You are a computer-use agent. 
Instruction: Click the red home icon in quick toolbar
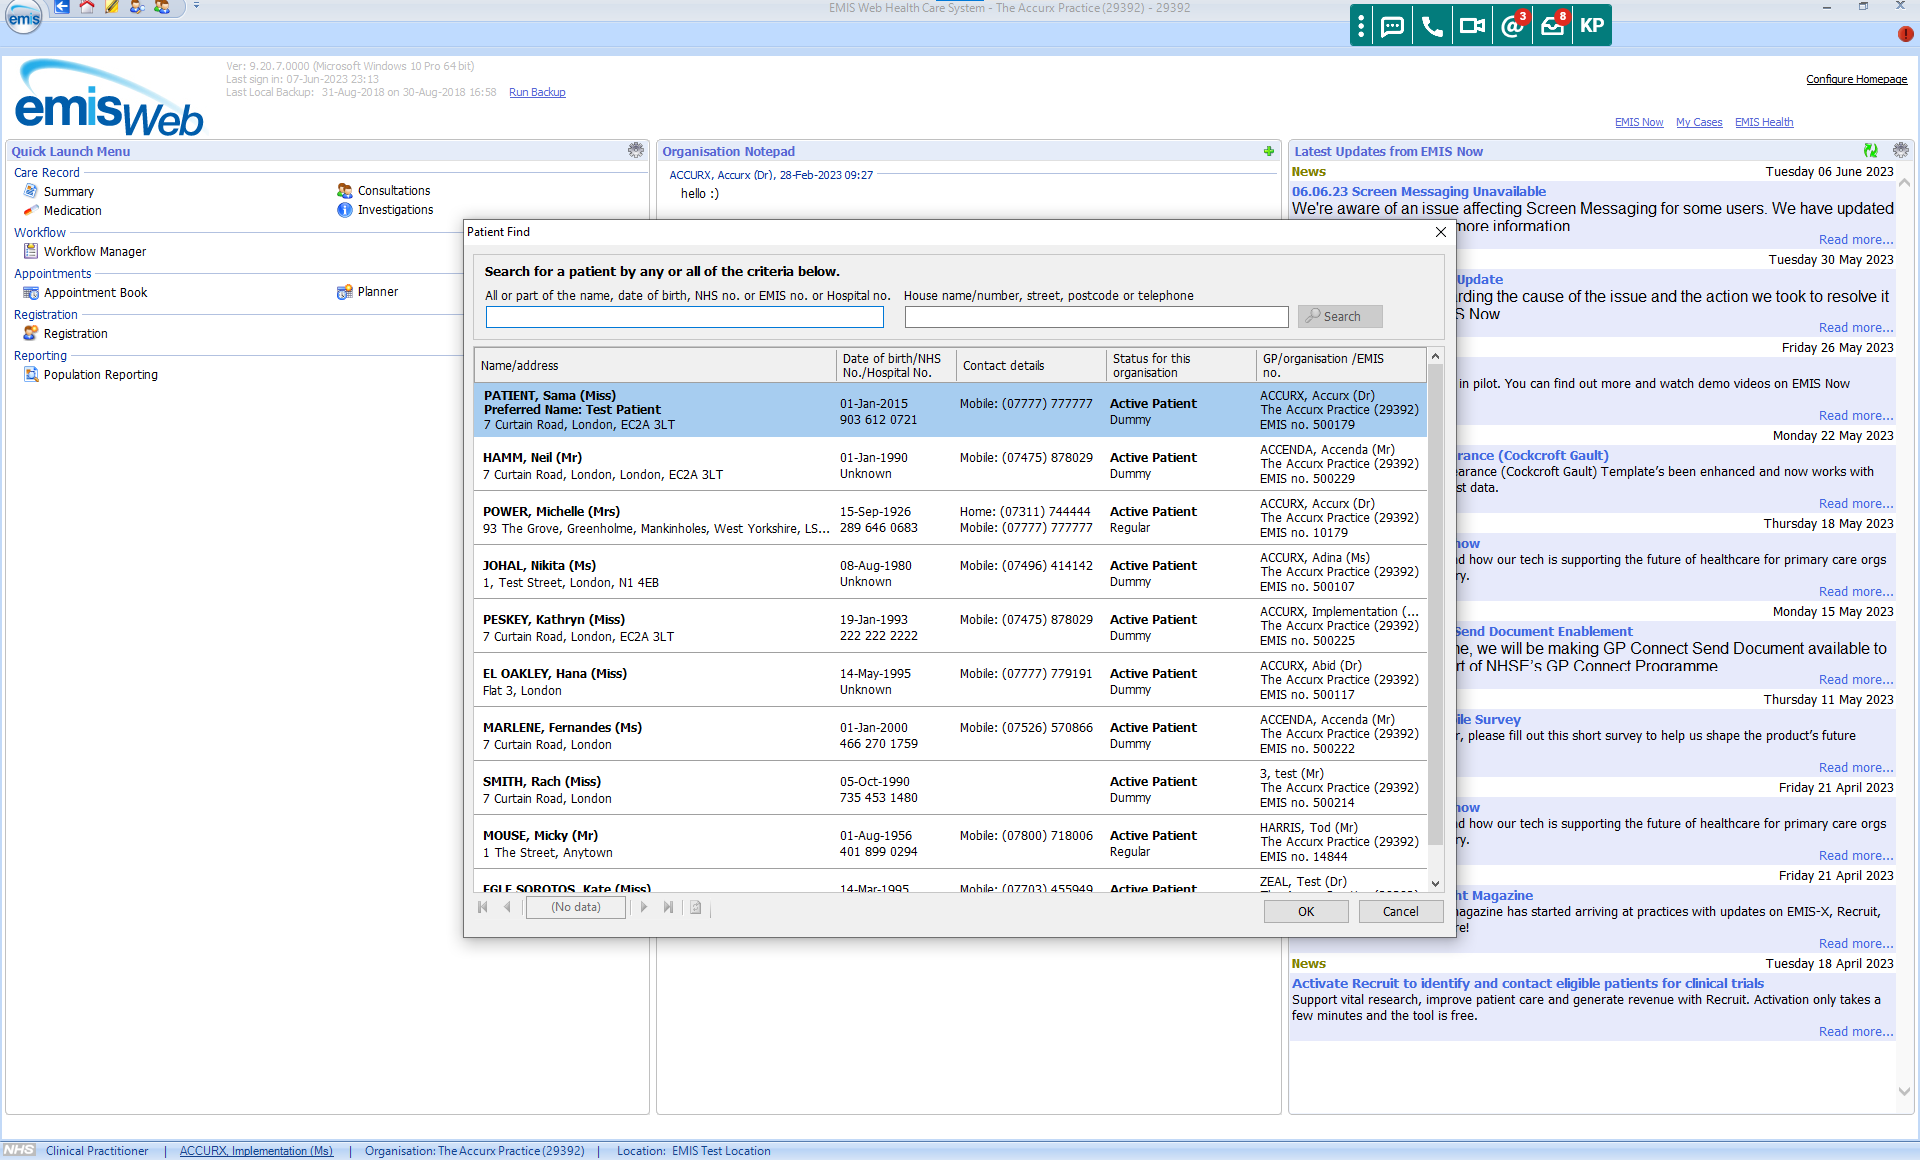point(87,7)
